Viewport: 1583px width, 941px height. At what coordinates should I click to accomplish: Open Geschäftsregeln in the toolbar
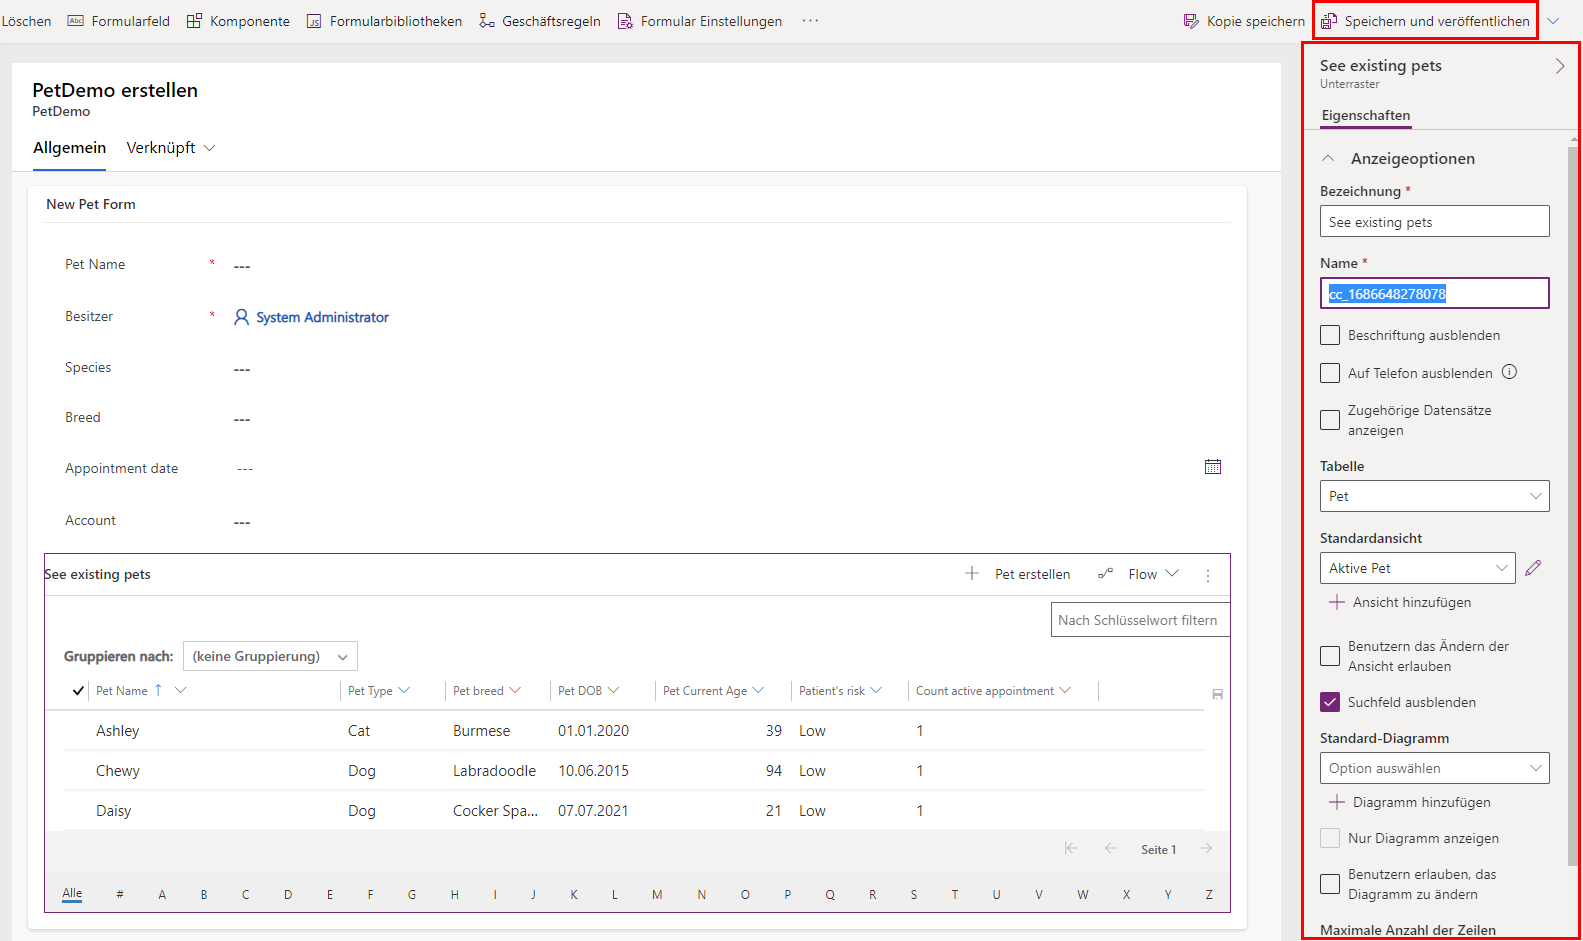tap(540, 21)
